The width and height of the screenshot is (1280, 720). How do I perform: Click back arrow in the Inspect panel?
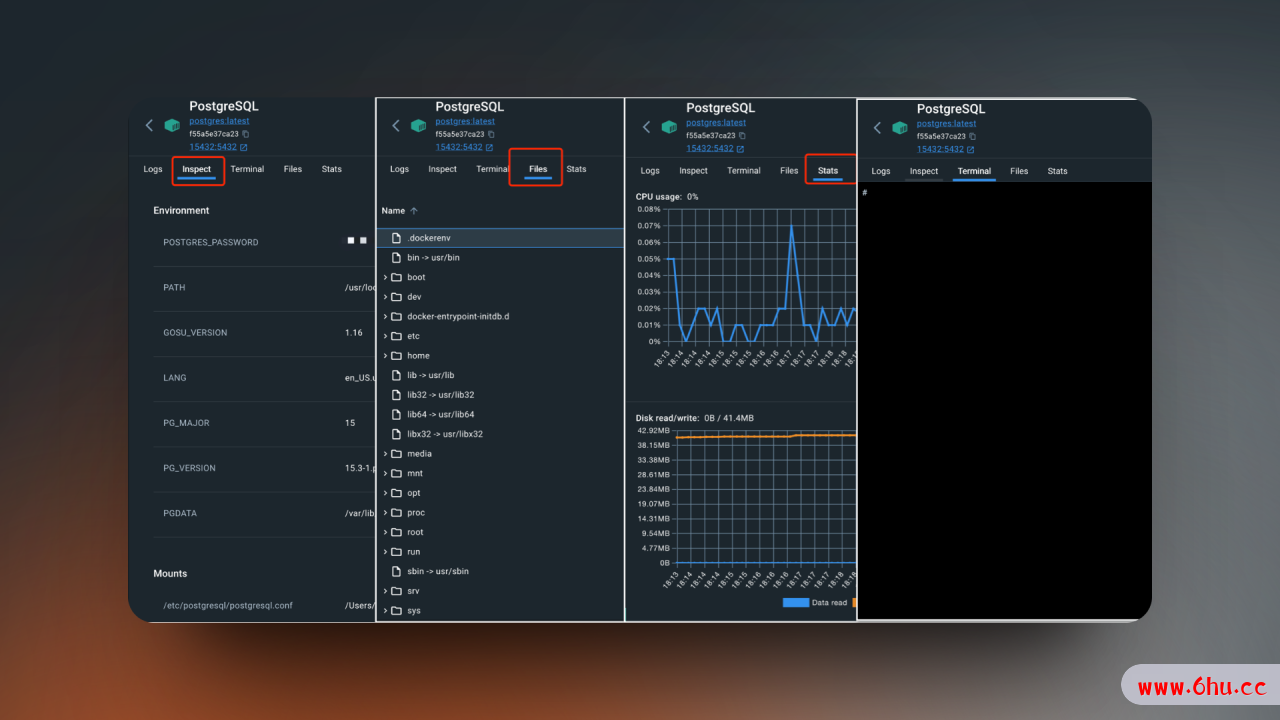[149, 125]
